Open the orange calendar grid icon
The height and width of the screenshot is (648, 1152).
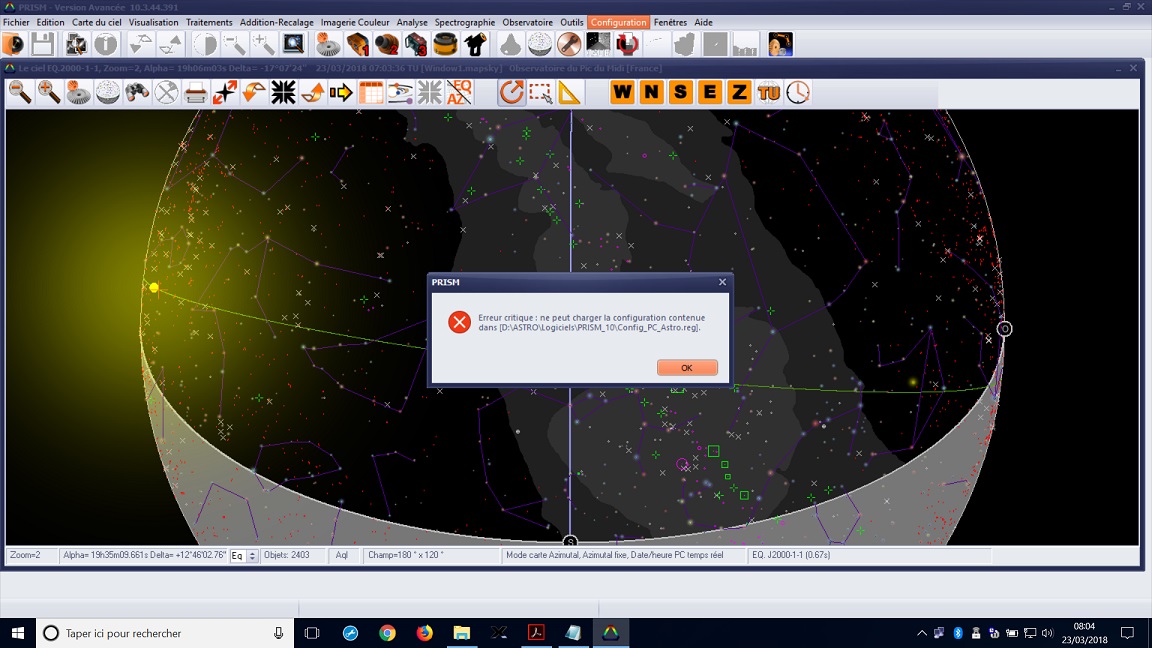371,93
